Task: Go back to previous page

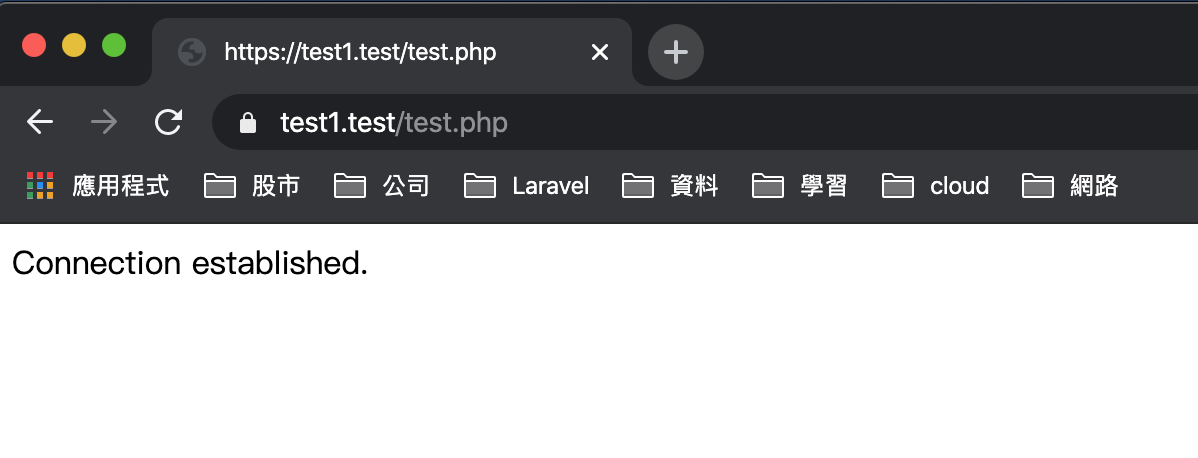Action: [x=40, y=122]
